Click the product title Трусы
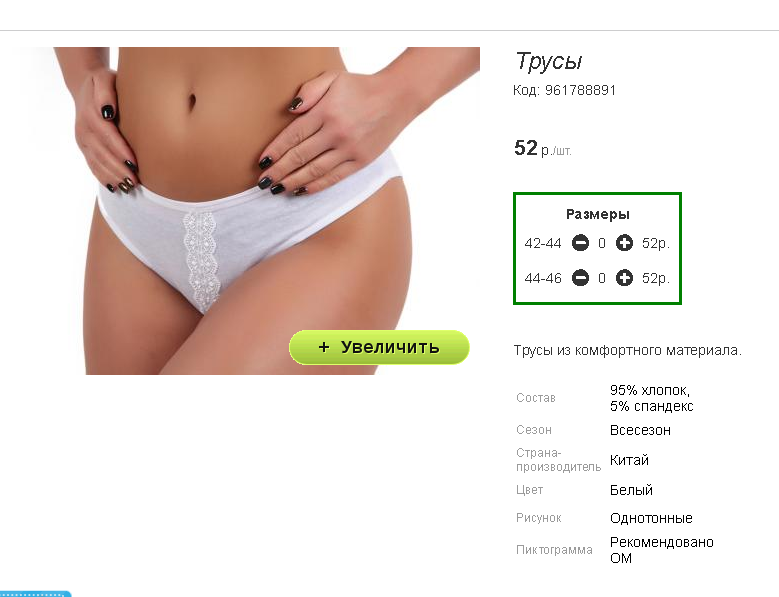The height and width of the screenshot is (597, 779). click(548, 62)
